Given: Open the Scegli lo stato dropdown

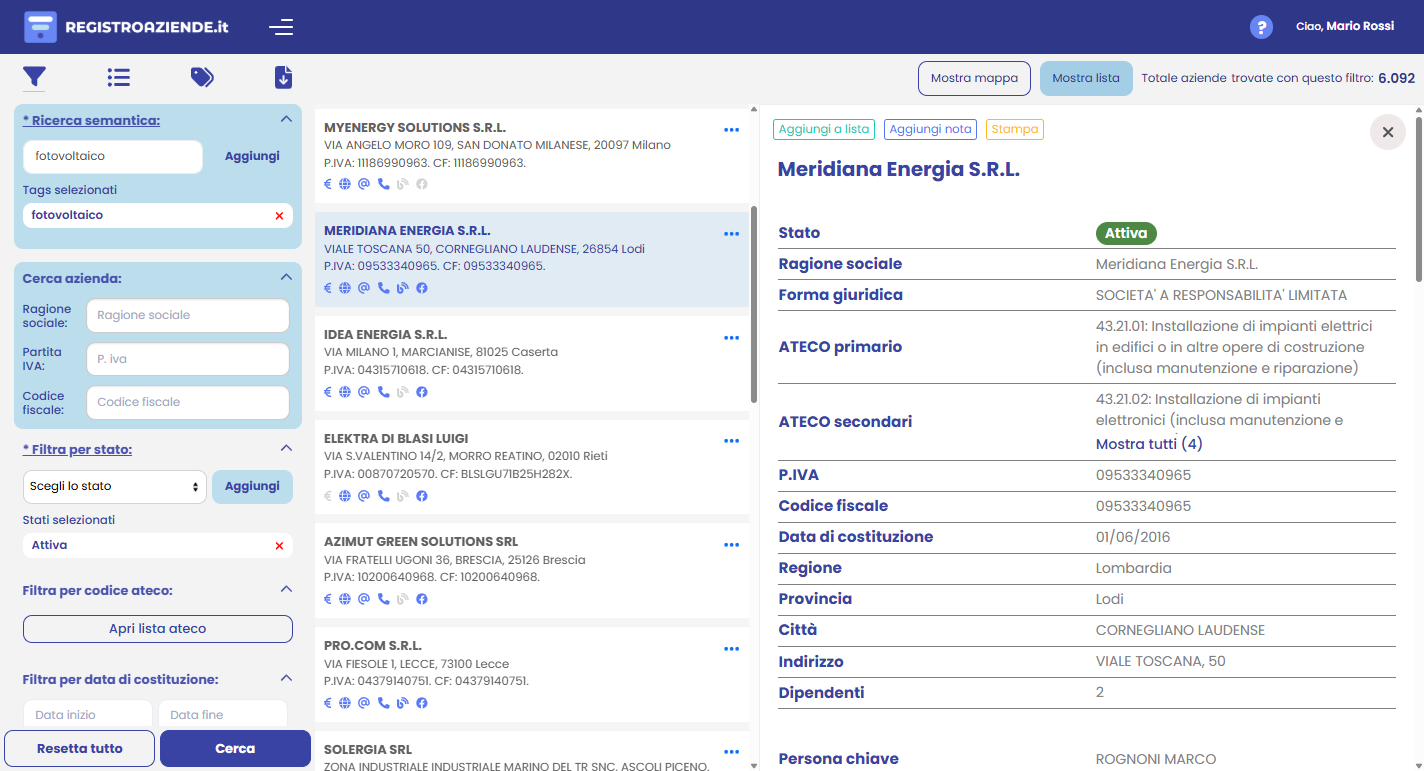Looking at the screenshot, I should click(114, 486).
